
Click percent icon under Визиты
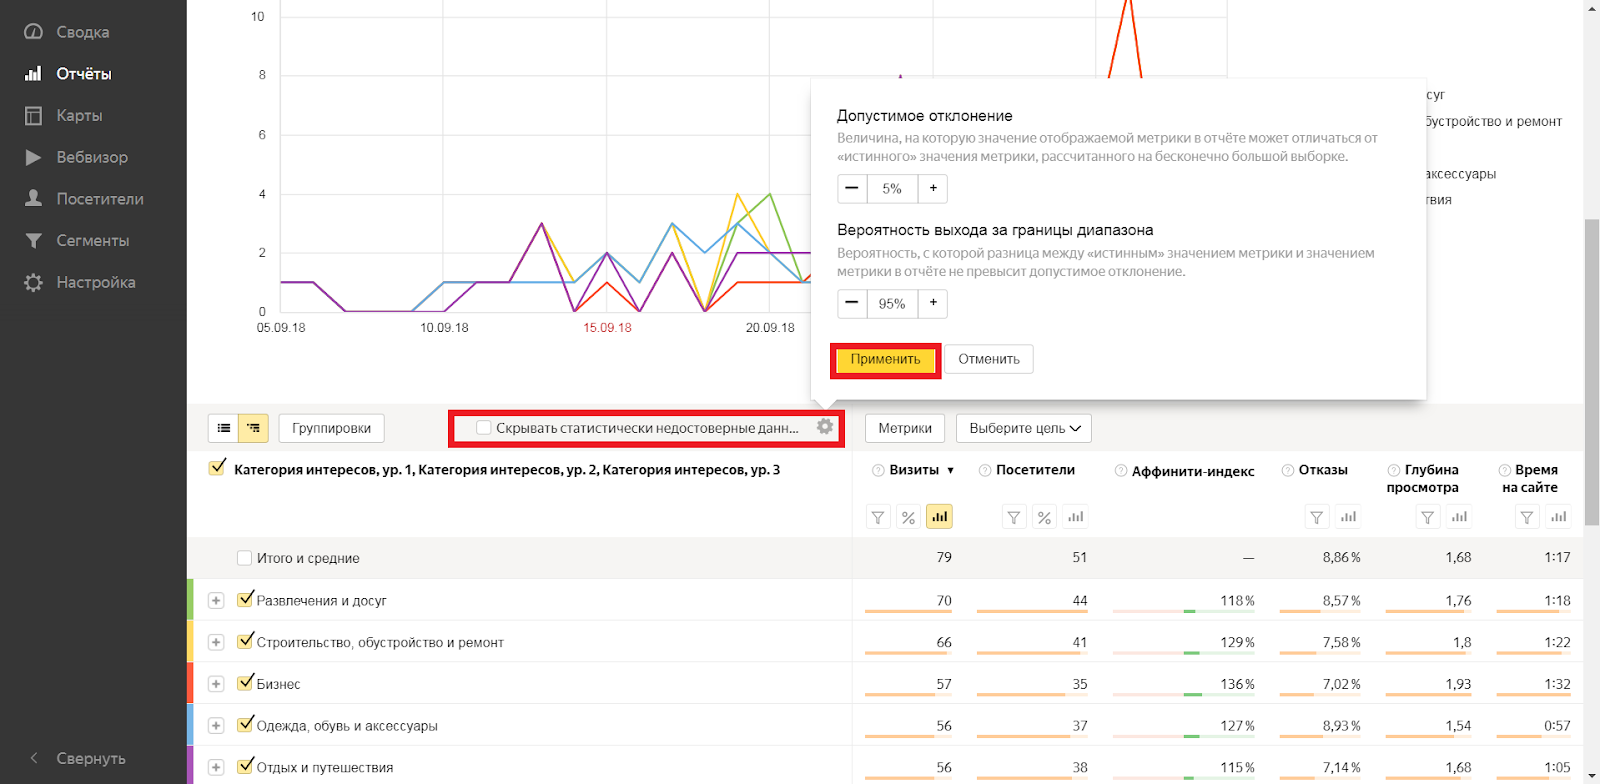(908, 517)
